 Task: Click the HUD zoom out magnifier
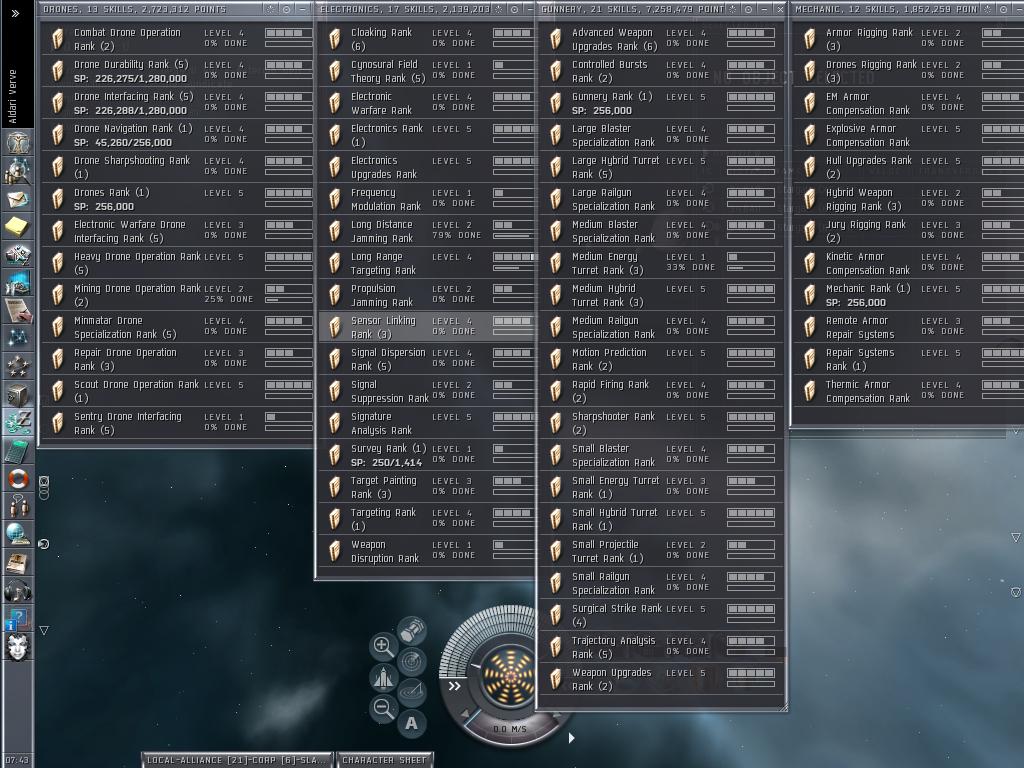coord(383,708)
